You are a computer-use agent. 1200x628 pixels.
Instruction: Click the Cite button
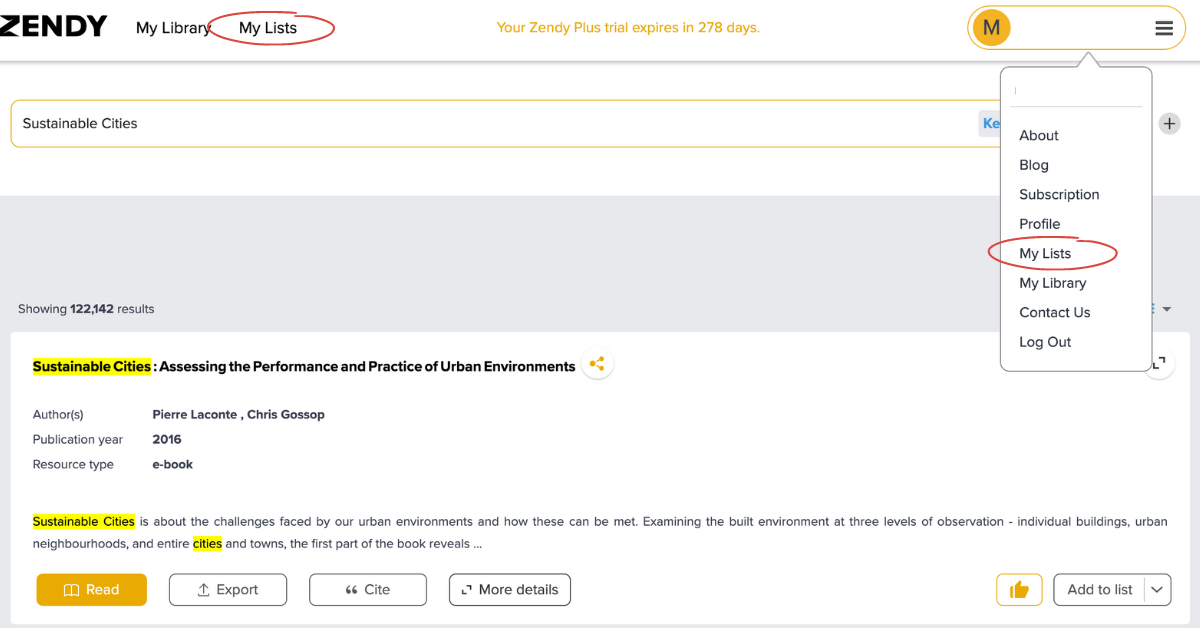click(x=368, y=590)
